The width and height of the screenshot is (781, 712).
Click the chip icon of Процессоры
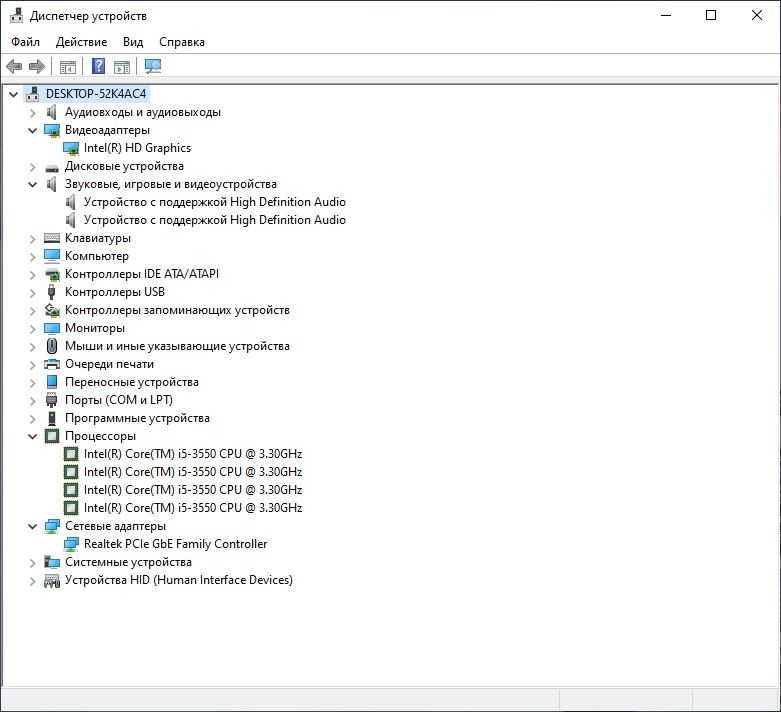point(52,436)
